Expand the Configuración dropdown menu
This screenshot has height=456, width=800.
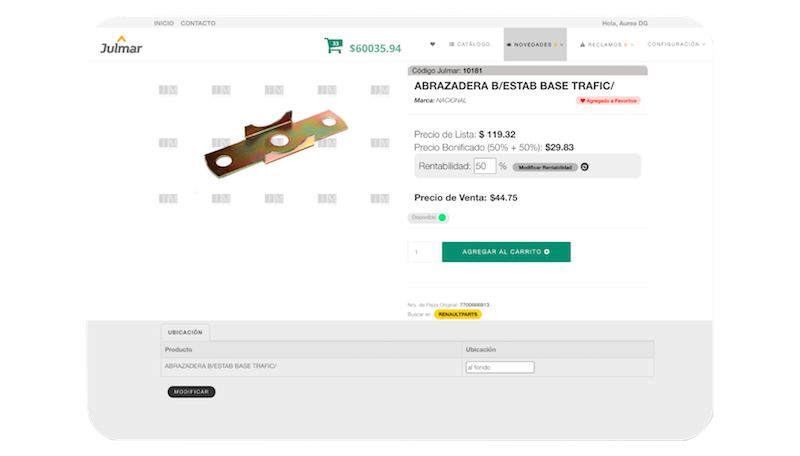pyautogui.click(x=676, y=44)
